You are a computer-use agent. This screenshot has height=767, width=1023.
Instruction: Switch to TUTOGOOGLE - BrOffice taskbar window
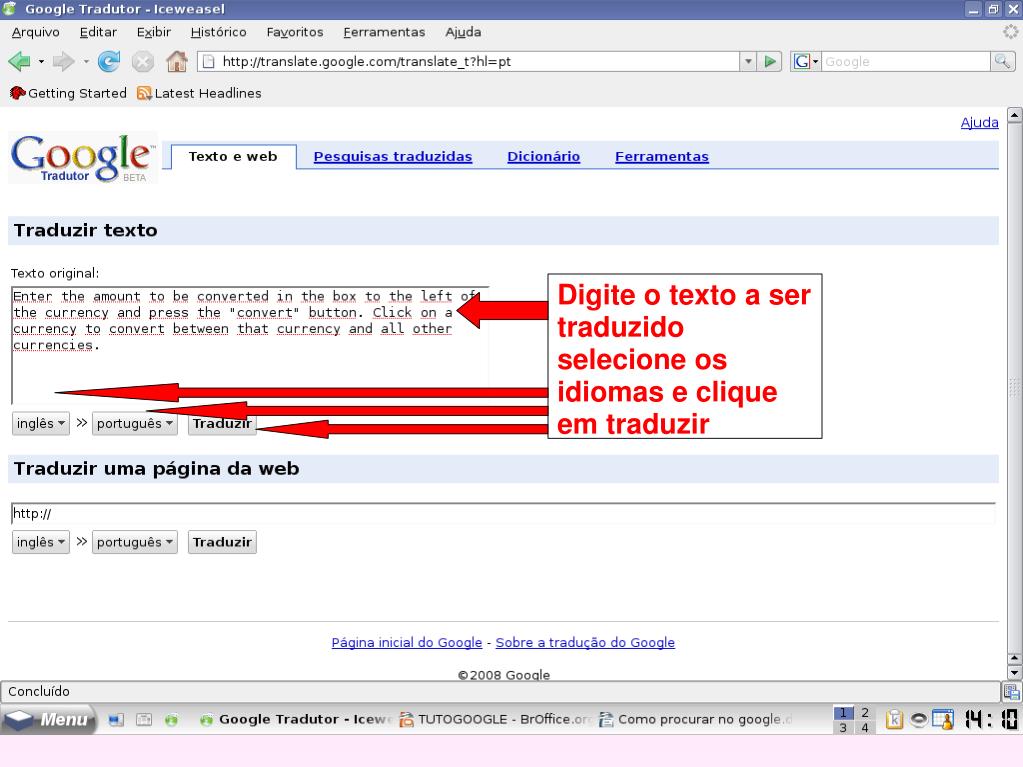click(496, 719)
